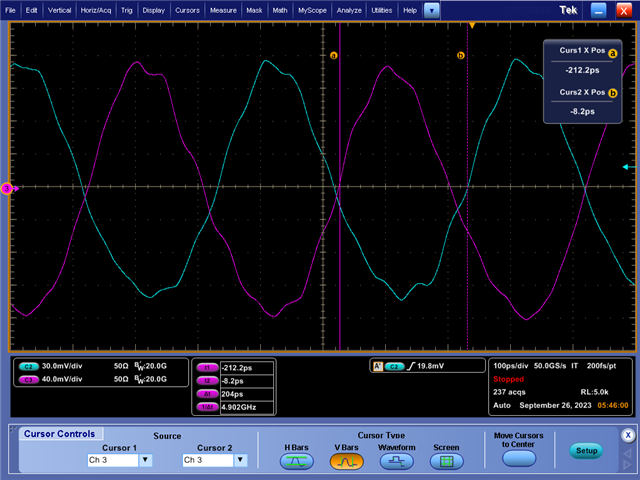This screenshot has width=640, height=480.
Task: Close the Cursor Controls panel
Action: click(x=627, y=435)
